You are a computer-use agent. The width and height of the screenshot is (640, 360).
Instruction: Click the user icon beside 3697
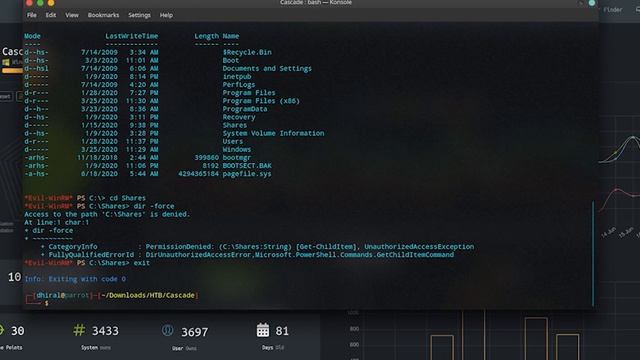coord(167,330)
